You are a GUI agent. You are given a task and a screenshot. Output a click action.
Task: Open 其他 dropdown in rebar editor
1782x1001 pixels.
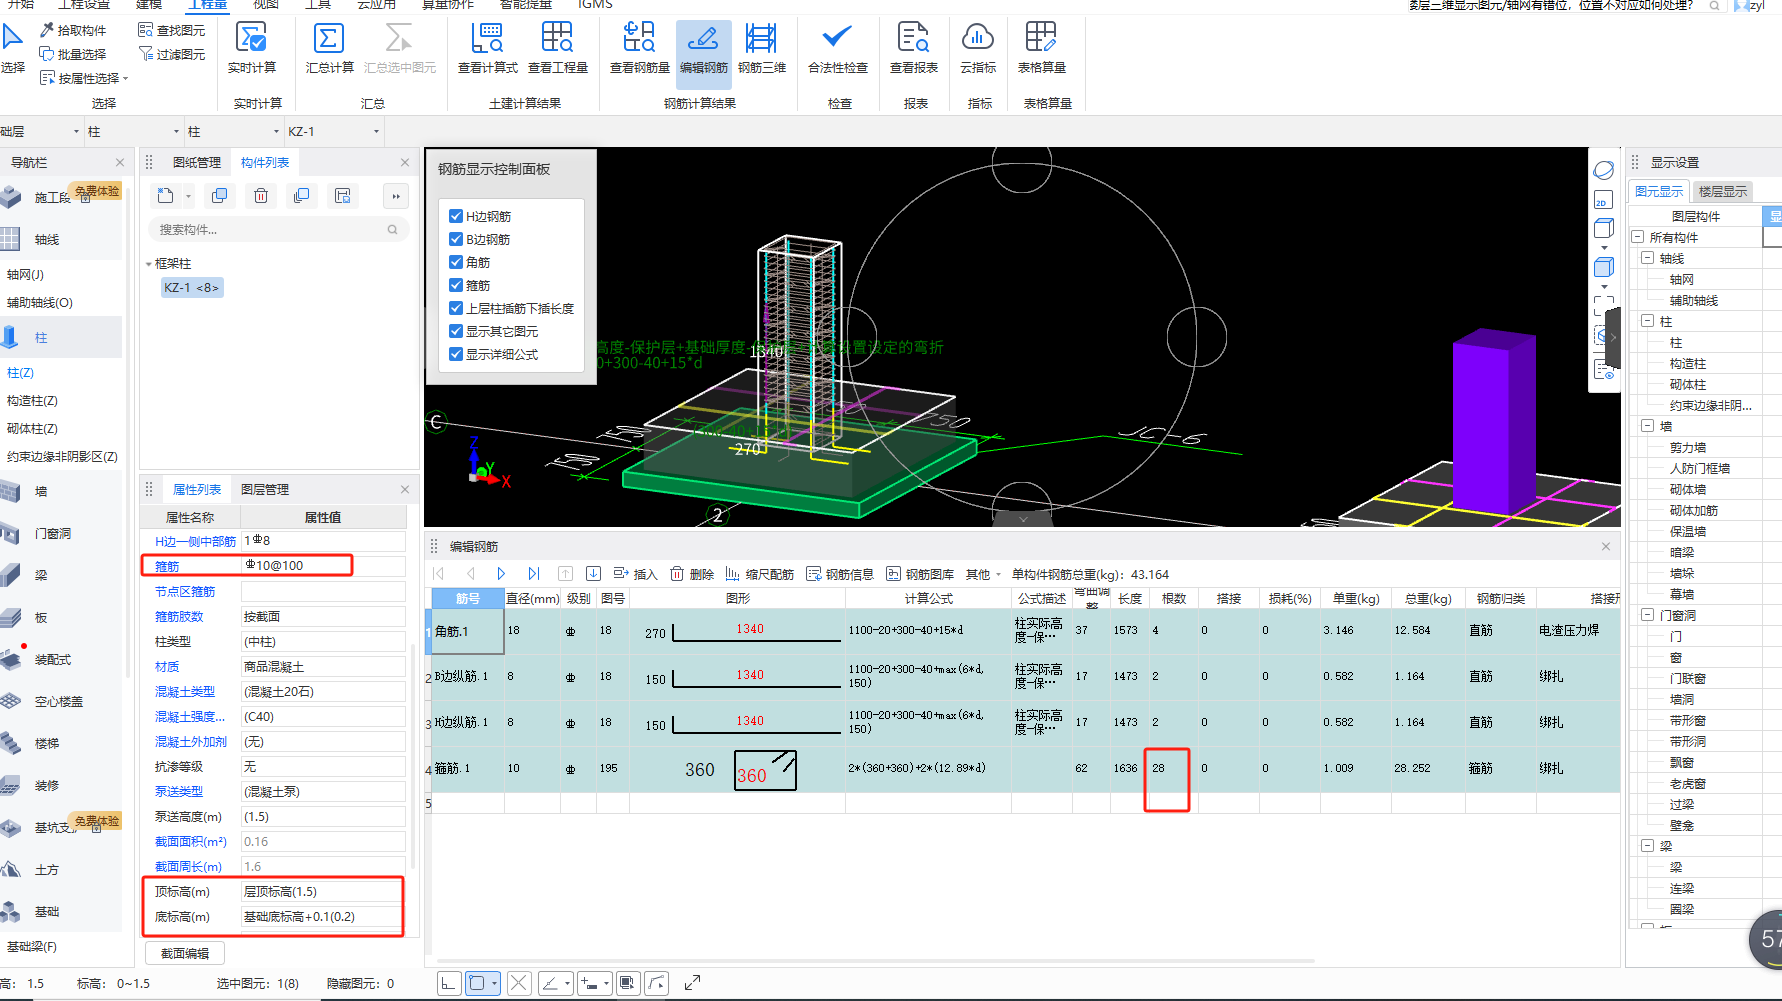pyautogui.click(x=984, y=574)
